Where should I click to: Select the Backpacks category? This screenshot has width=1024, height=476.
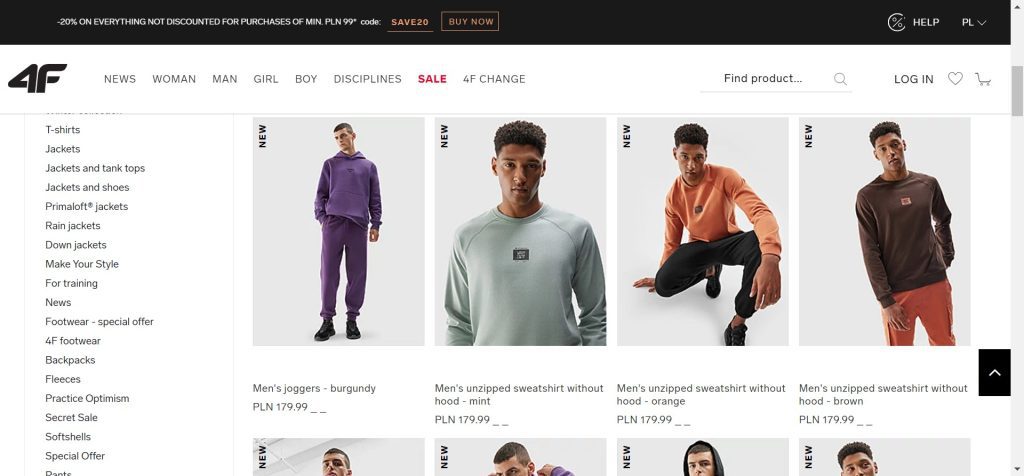point(70,360)
